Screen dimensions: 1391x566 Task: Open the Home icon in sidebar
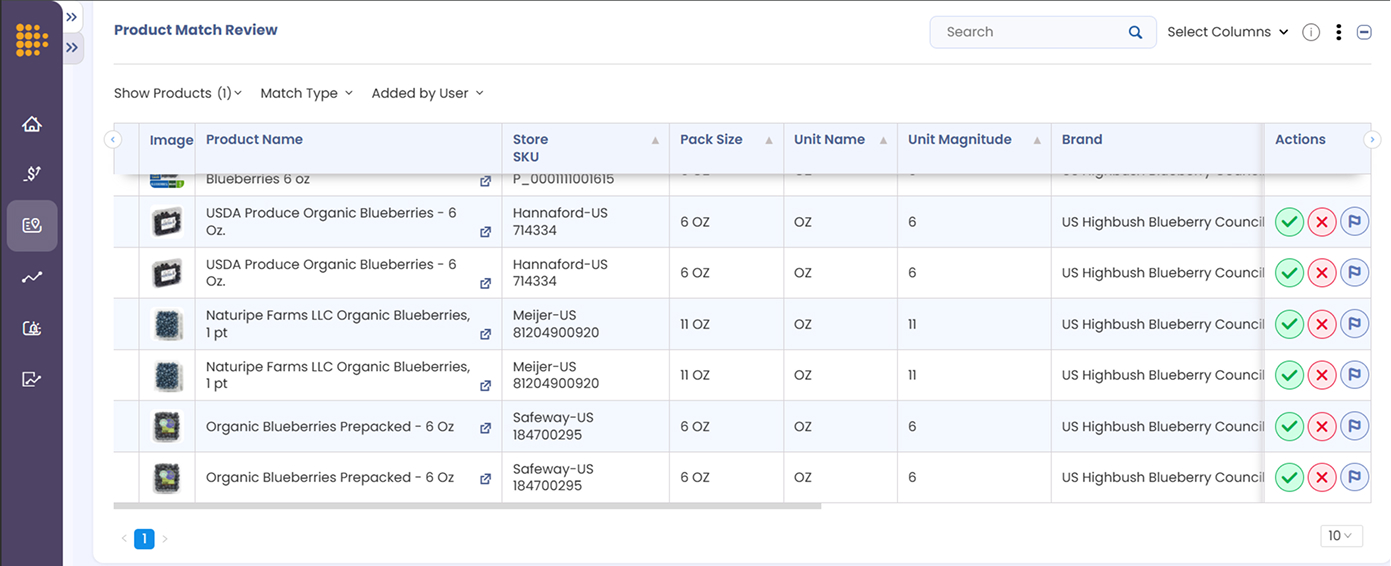(x=32, y=124)
